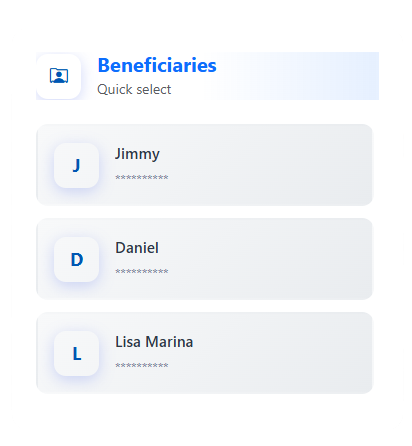Click the empty right side of Lisa Marina's card
412x446 pixels.
tap(283, 353)
